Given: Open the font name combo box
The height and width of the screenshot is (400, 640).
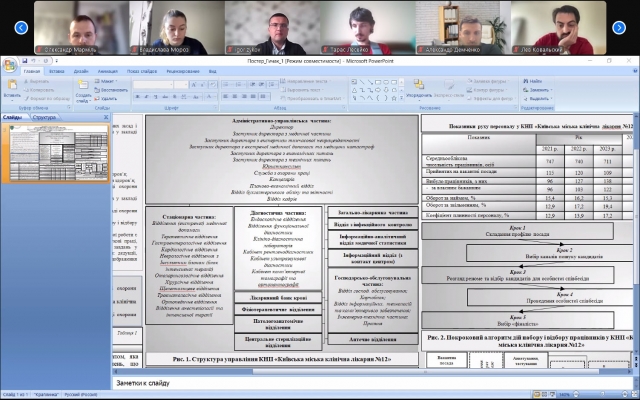Looking at the screenshot, I should coord(153,85).
